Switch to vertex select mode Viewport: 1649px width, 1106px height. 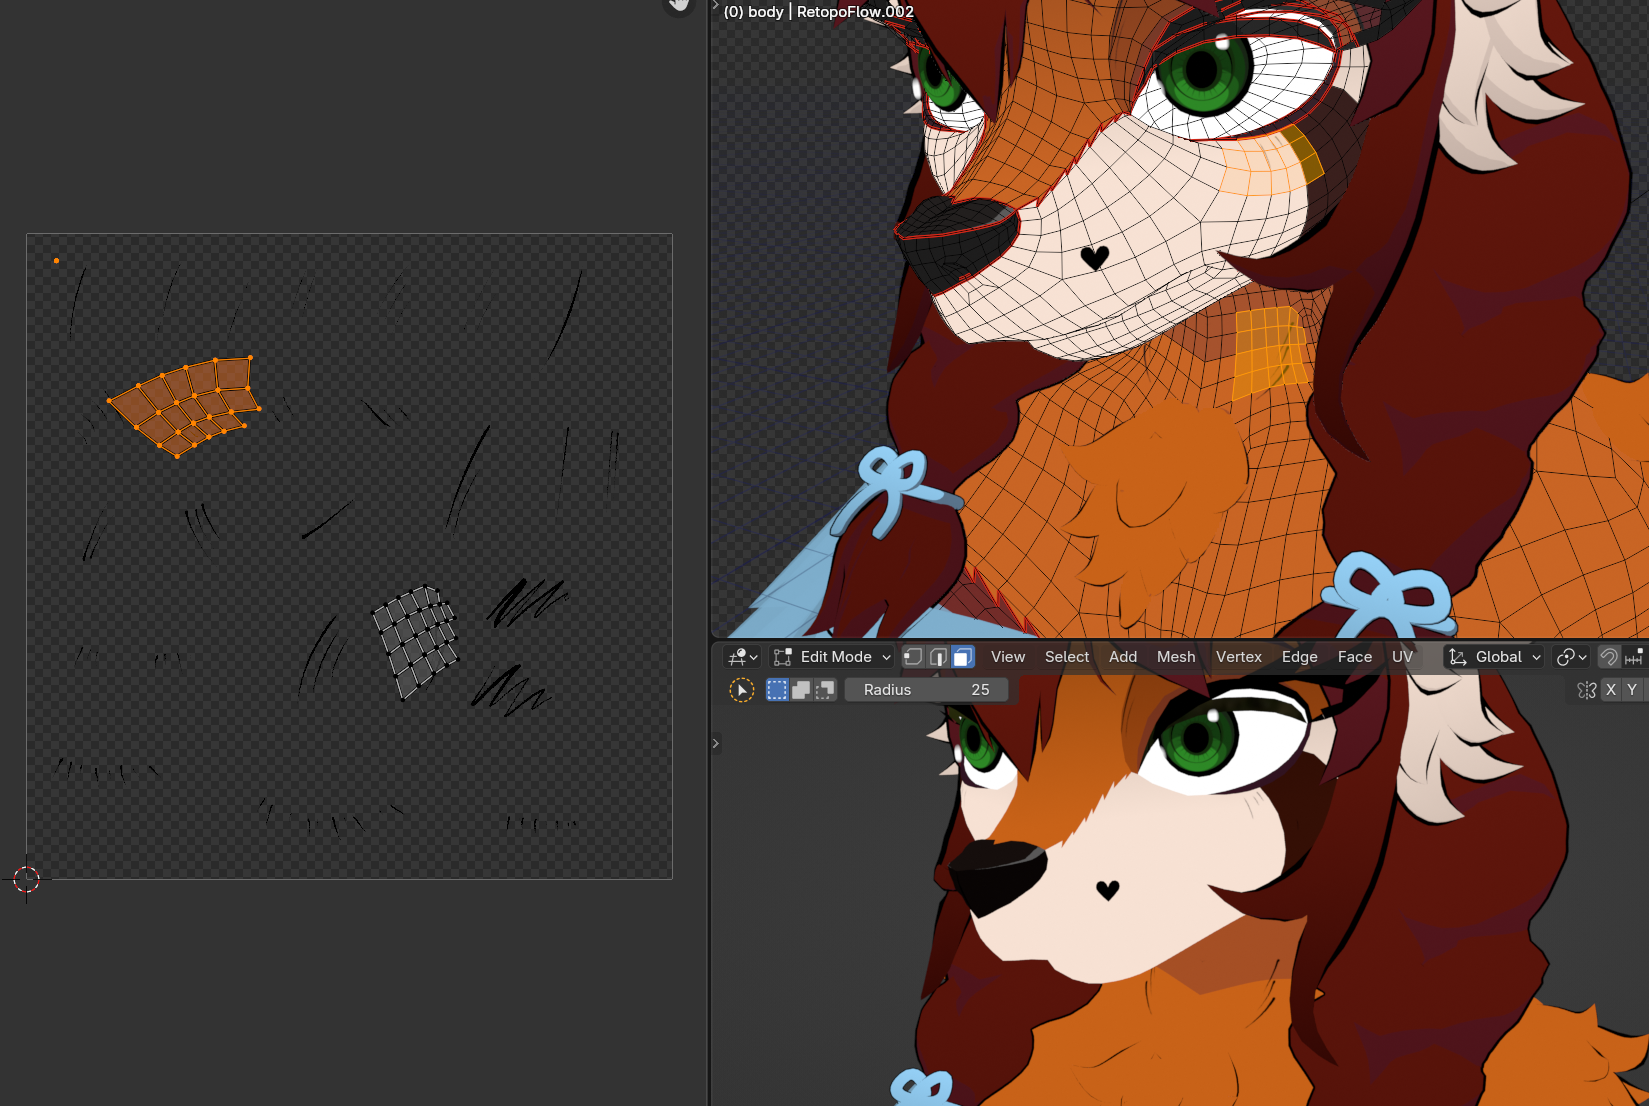point(913,657)
